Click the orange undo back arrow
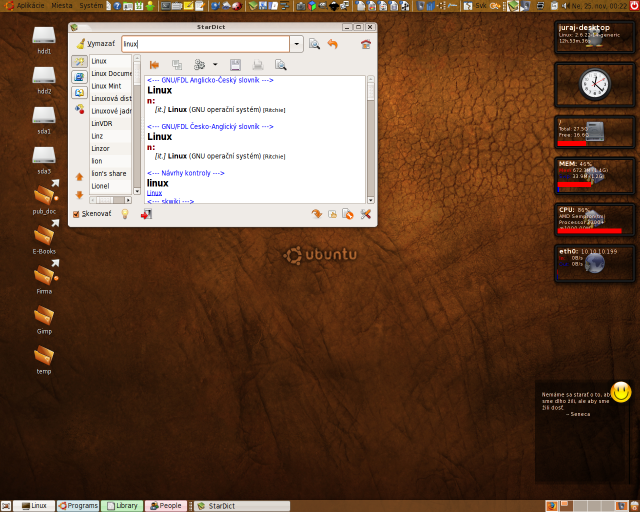 333,44
